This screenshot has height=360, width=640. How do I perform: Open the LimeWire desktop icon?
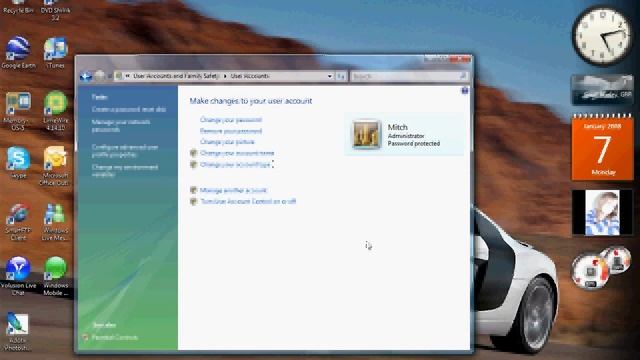[55, 110]
